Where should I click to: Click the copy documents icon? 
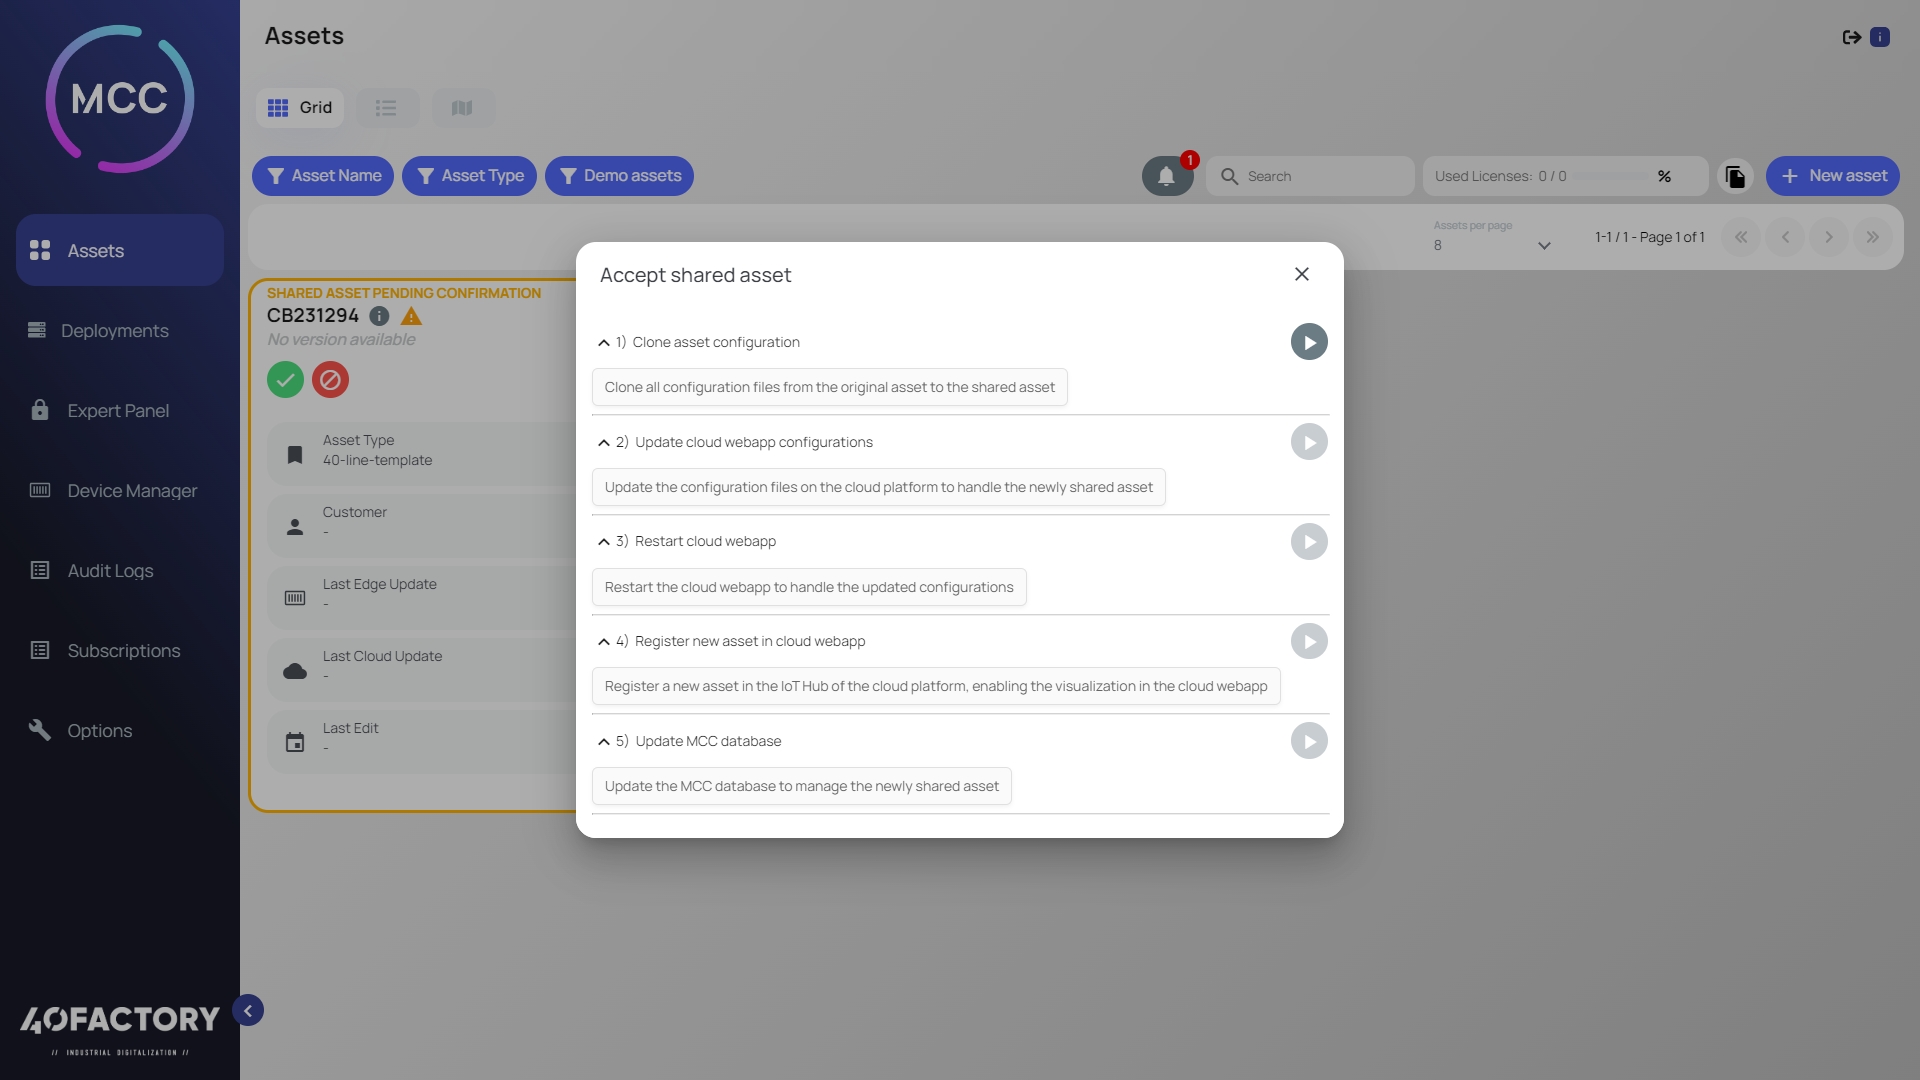[1735, 176]
